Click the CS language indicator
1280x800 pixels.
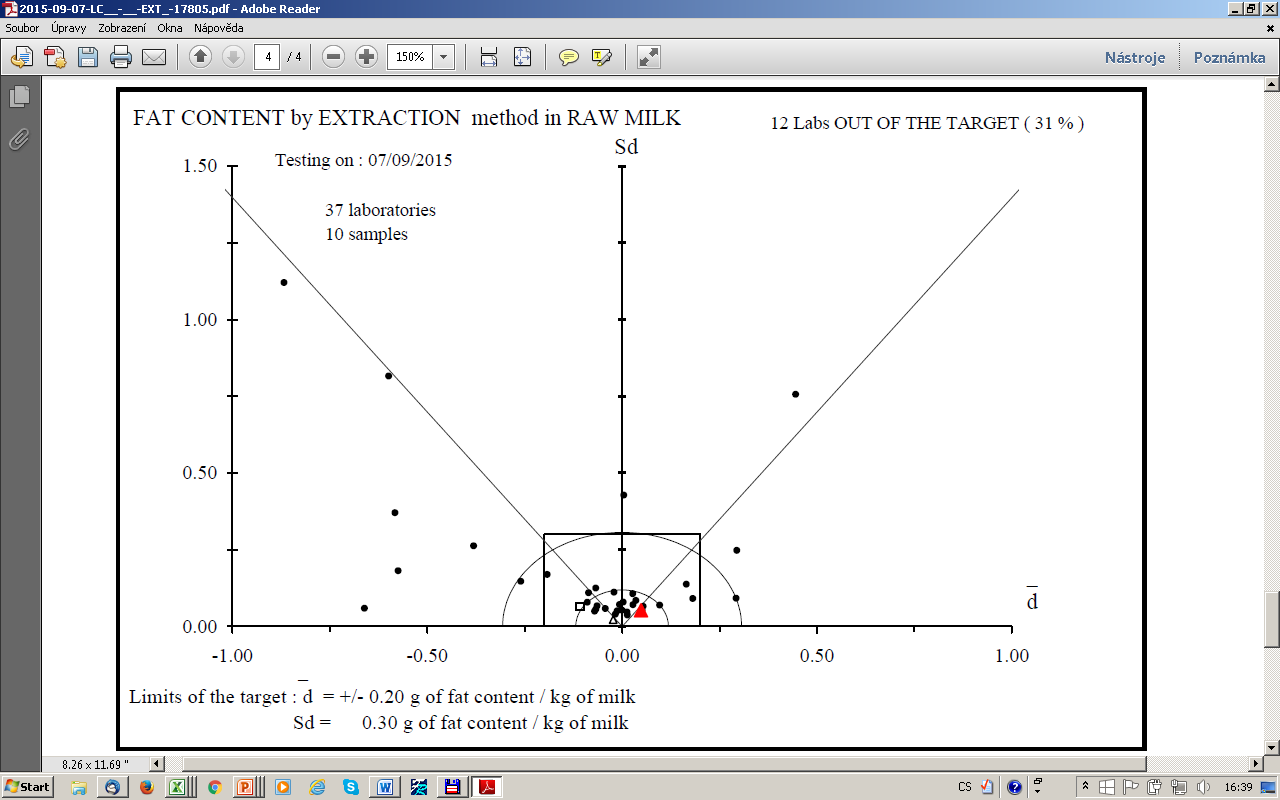point(964,787)
